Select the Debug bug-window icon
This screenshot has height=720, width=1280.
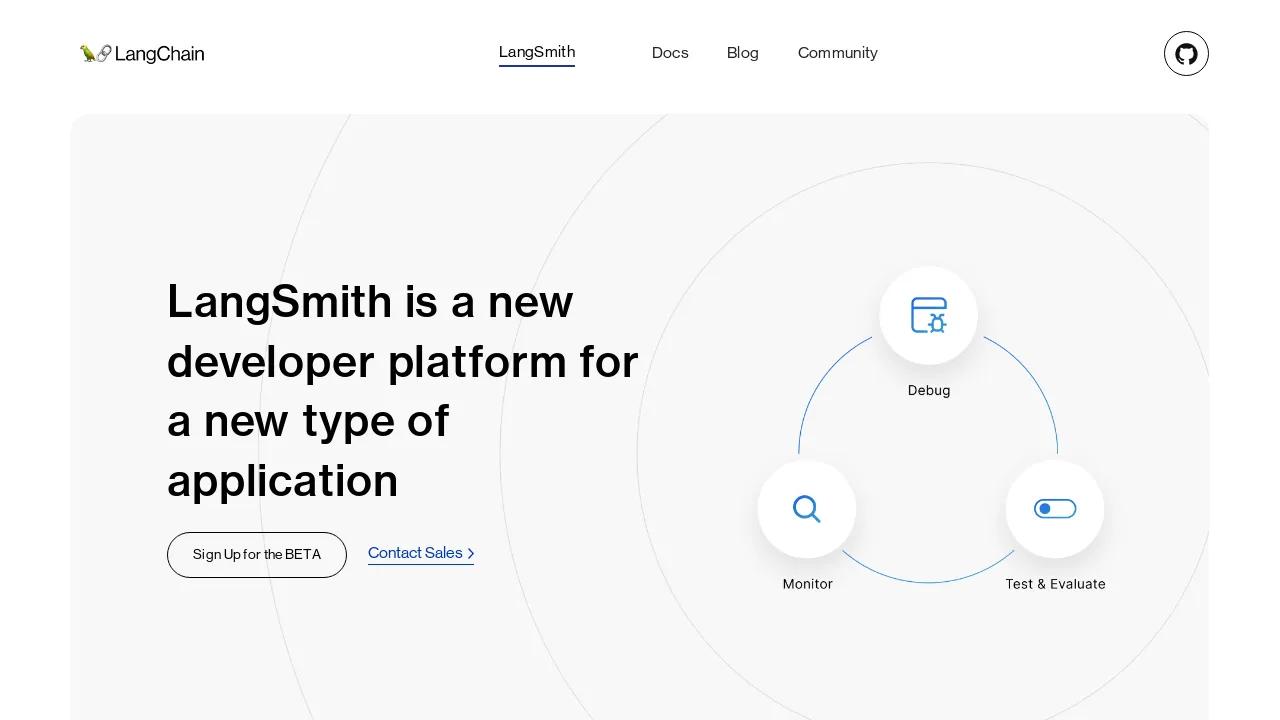[x=929, y=315]
